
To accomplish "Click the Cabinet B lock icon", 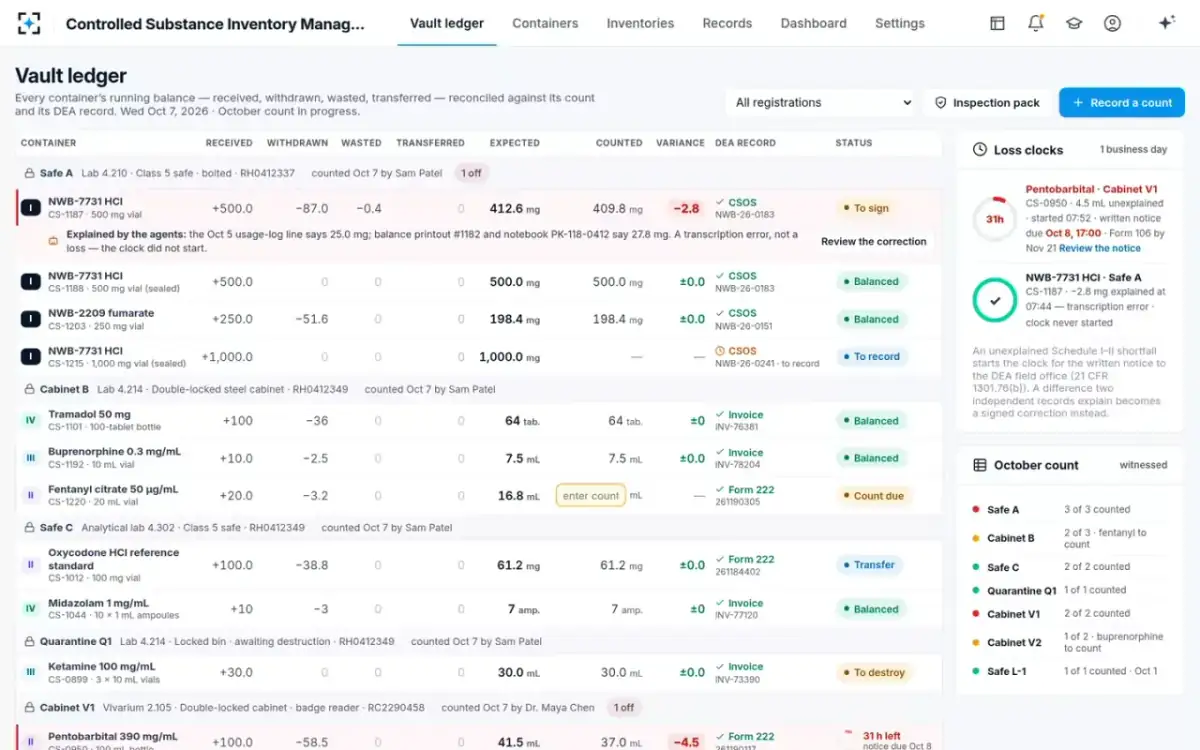I will pyautogui.click(x=29, y=389).
